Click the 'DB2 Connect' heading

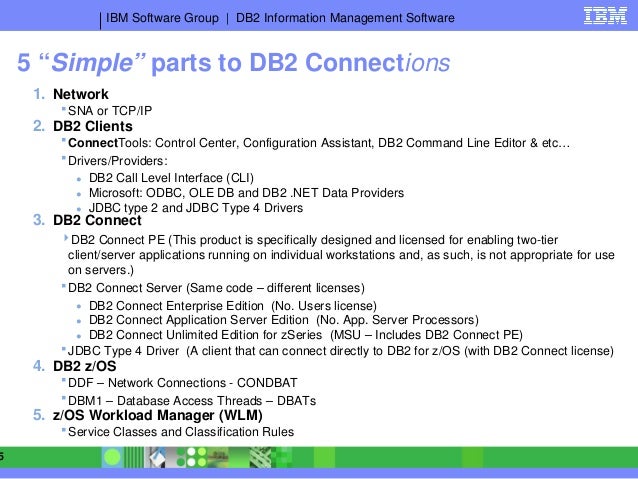[x=97, y=220]
